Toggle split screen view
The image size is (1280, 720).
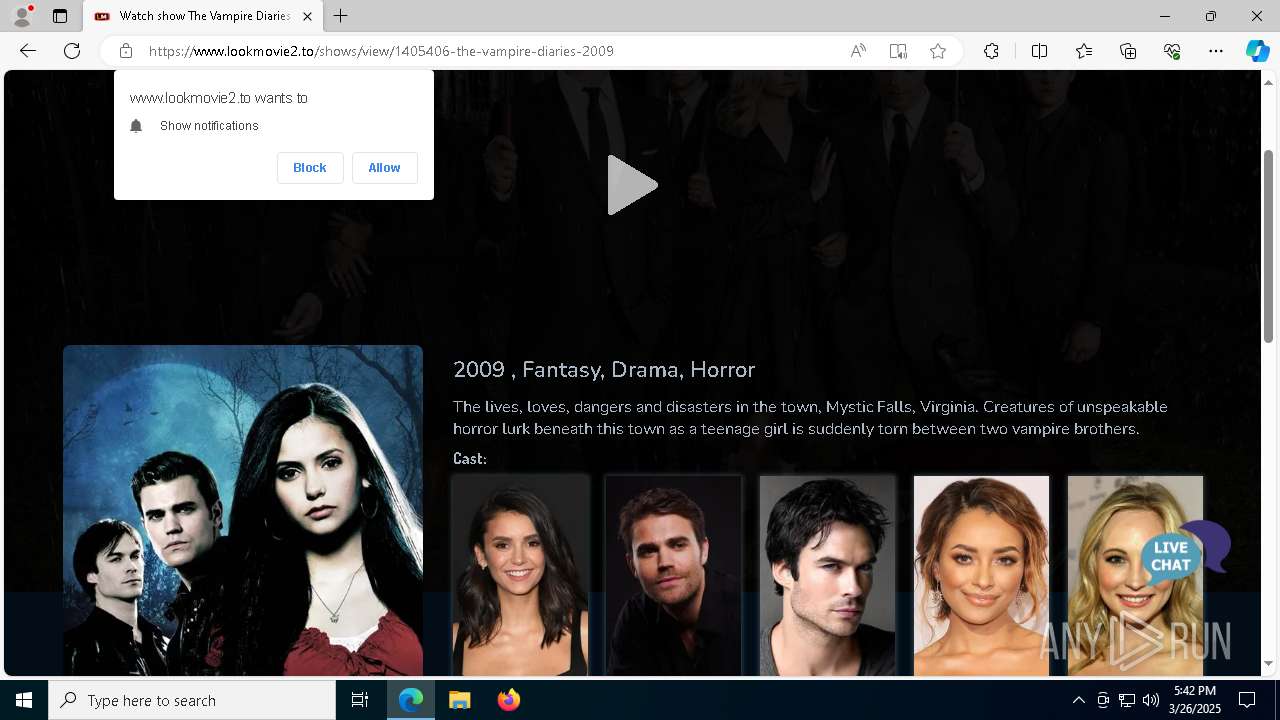[x=1039, y=51]
